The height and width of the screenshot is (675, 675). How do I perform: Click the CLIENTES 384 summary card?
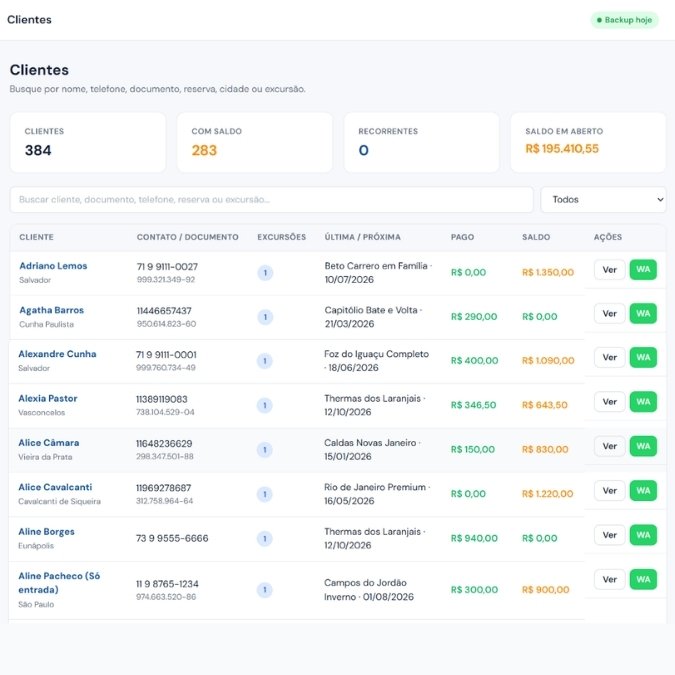click(88, 142)
